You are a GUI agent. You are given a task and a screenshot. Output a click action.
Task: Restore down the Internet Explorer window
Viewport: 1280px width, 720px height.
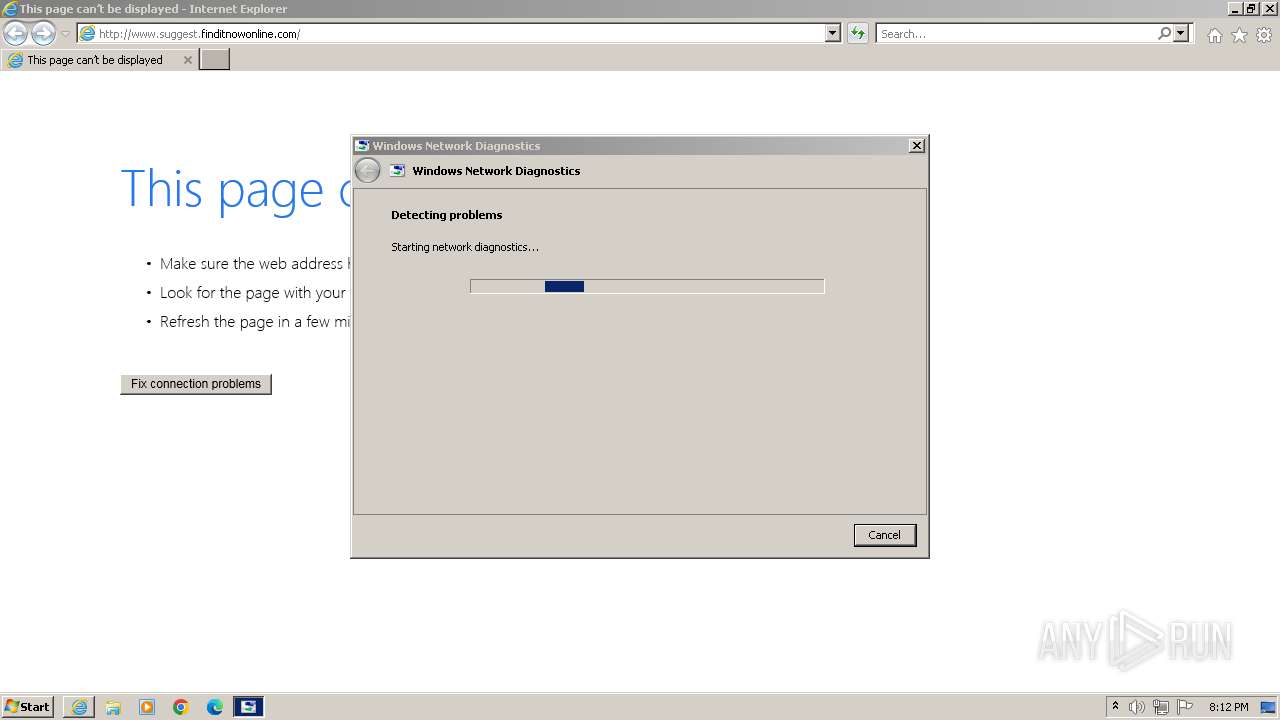(x=1251, y=9)
